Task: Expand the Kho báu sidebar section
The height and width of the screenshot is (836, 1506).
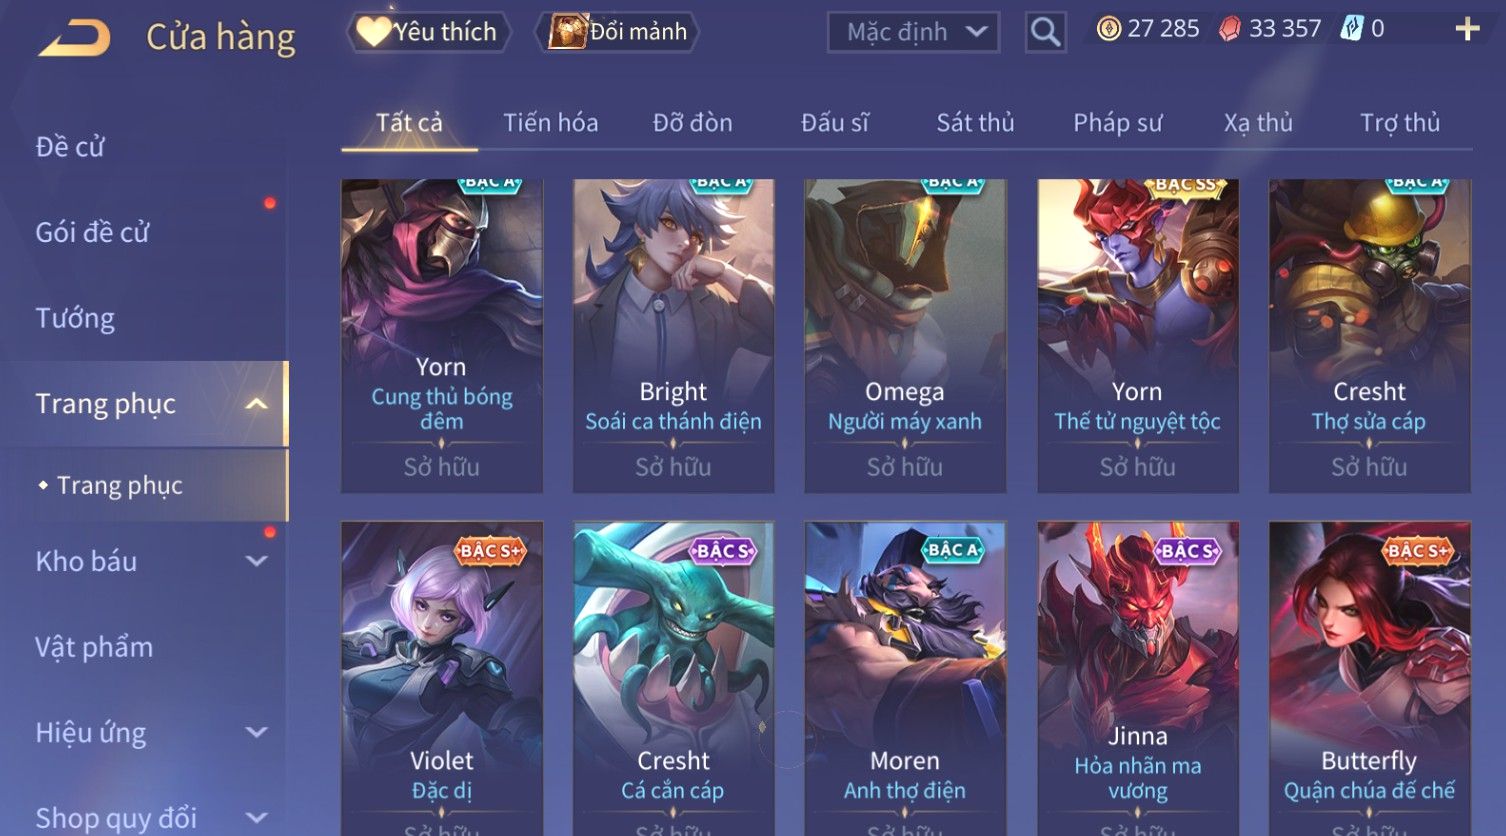Action: 257,561
